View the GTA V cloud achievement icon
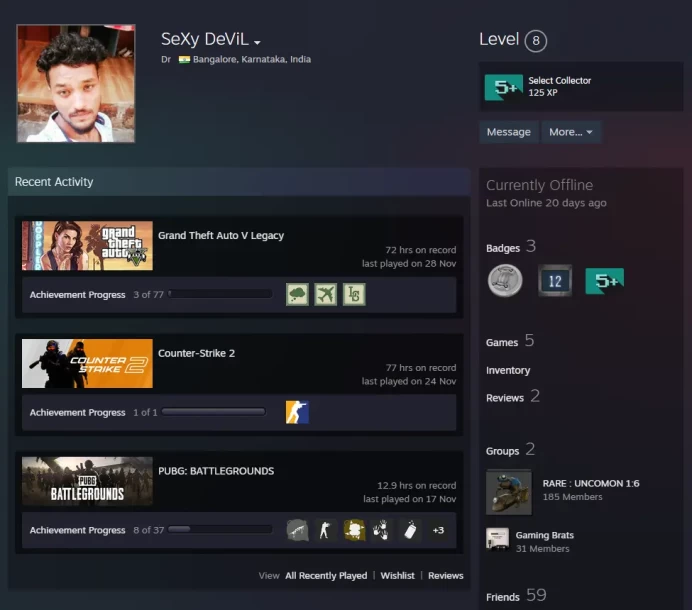692x610 pixels. pos(297,294)
